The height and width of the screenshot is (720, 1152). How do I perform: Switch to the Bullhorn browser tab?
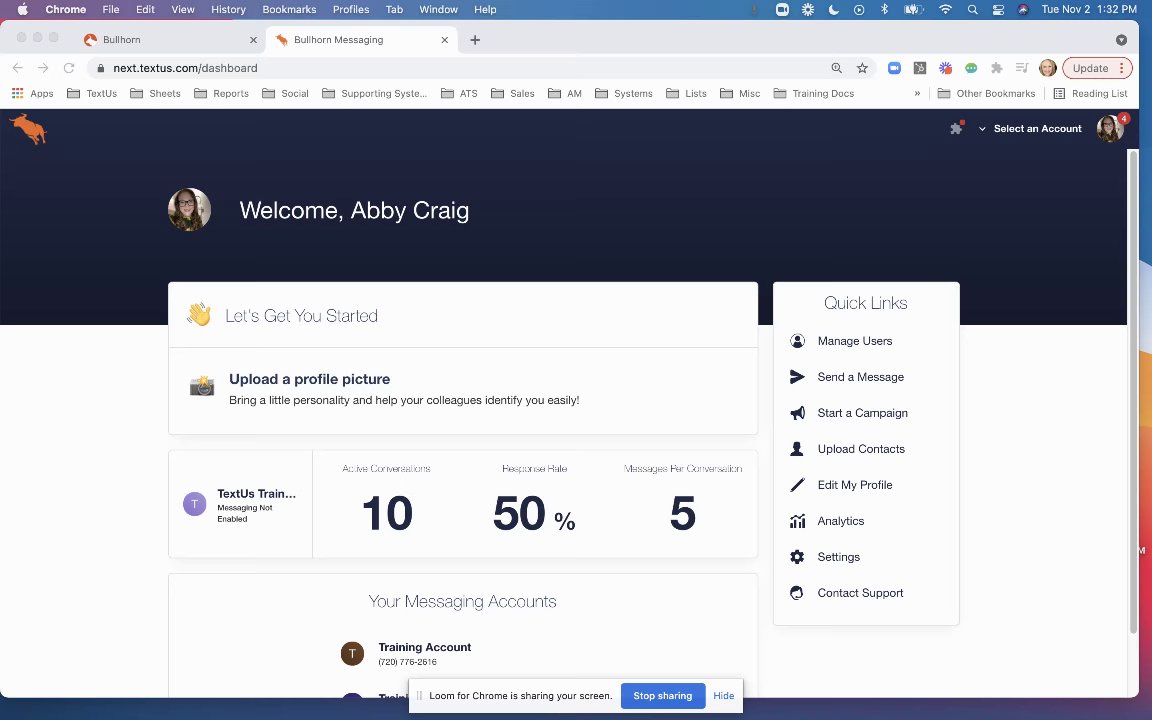[171, 40]
